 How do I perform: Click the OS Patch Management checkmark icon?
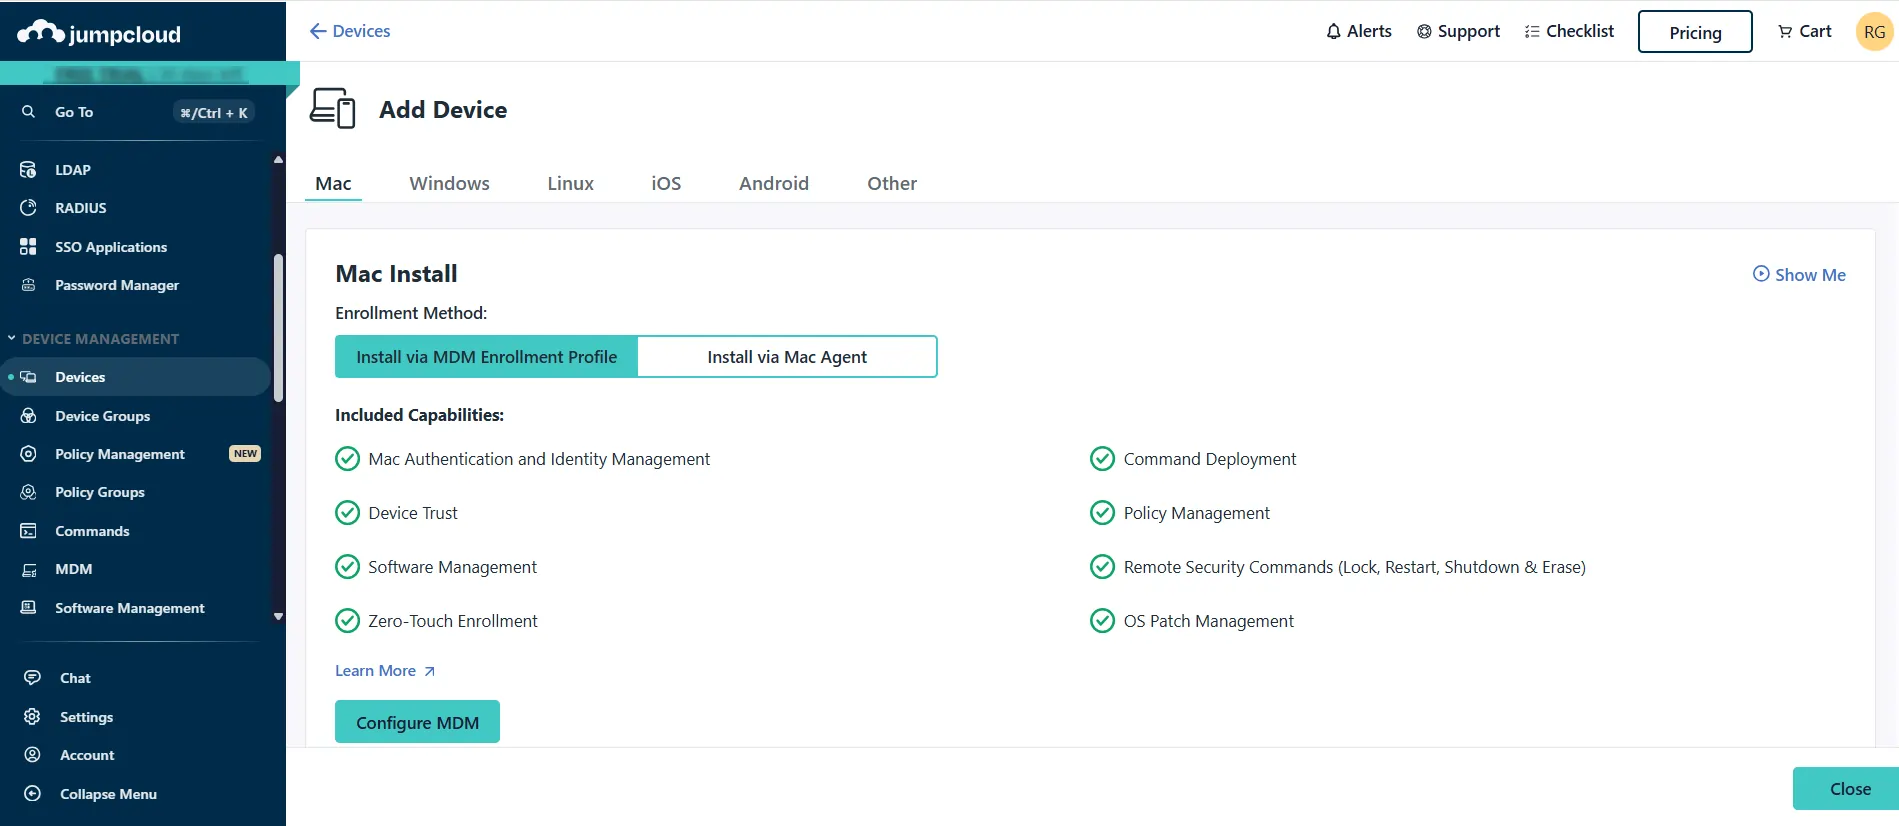1102,621
